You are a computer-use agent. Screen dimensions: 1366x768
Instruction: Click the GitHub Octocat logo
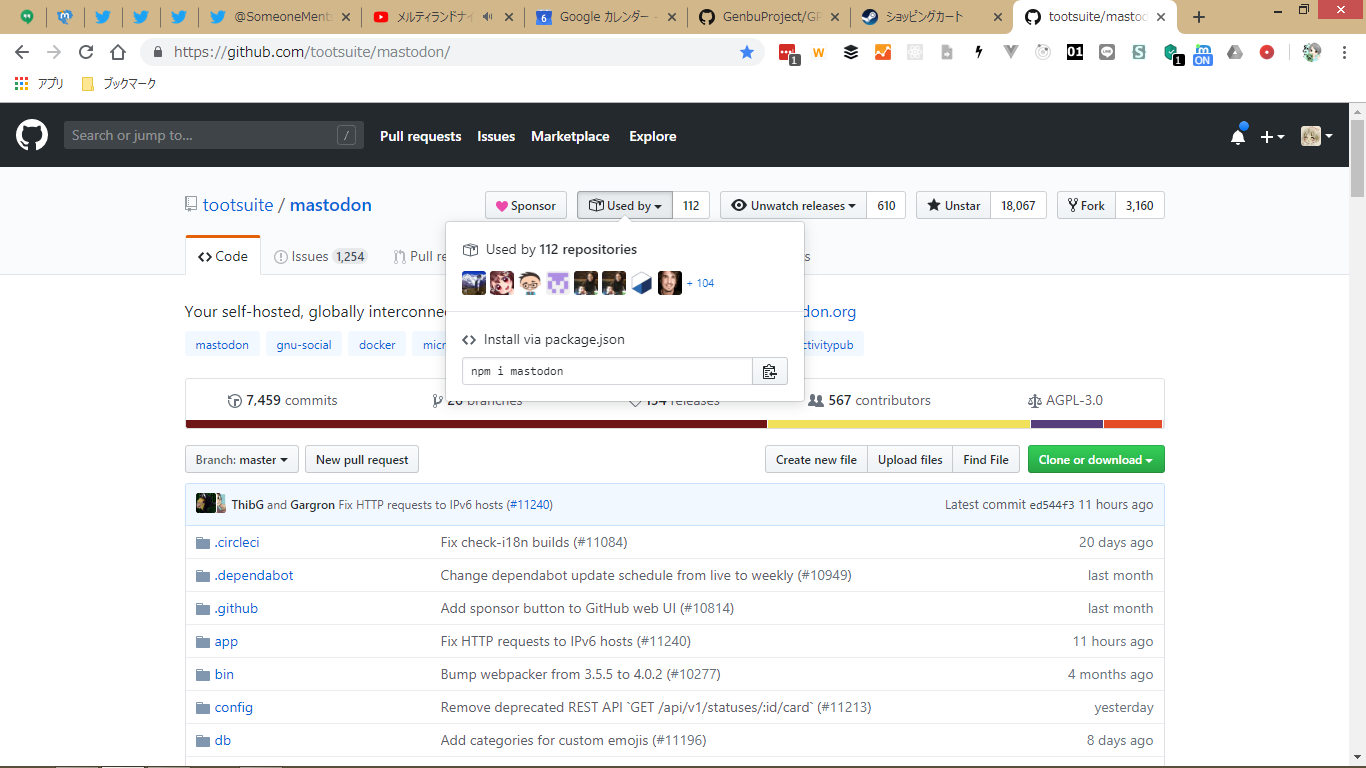pyautogui.click(x=32, y=135)
